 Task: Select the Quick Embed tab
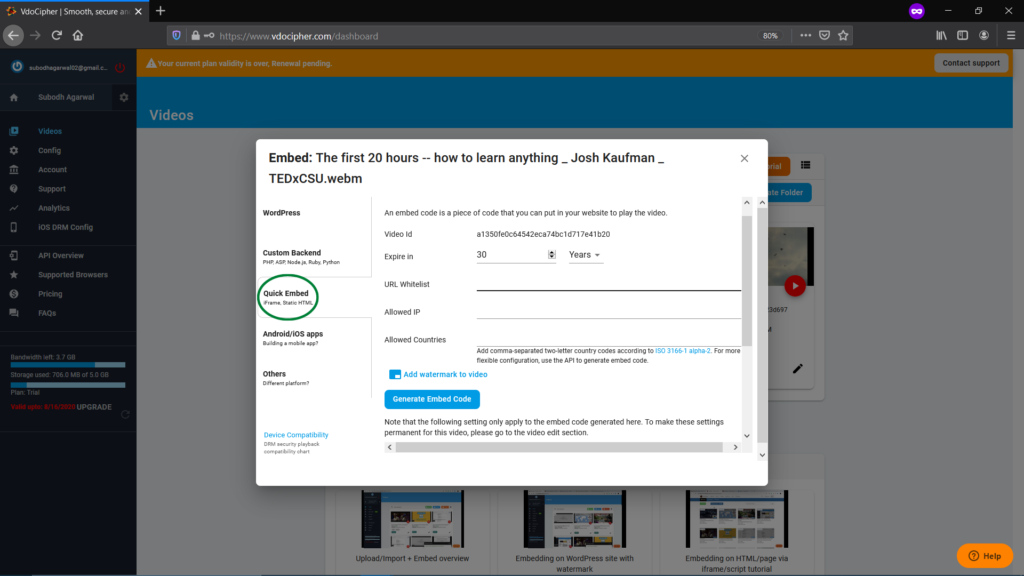pyautogui.click(x=288, y=297)
